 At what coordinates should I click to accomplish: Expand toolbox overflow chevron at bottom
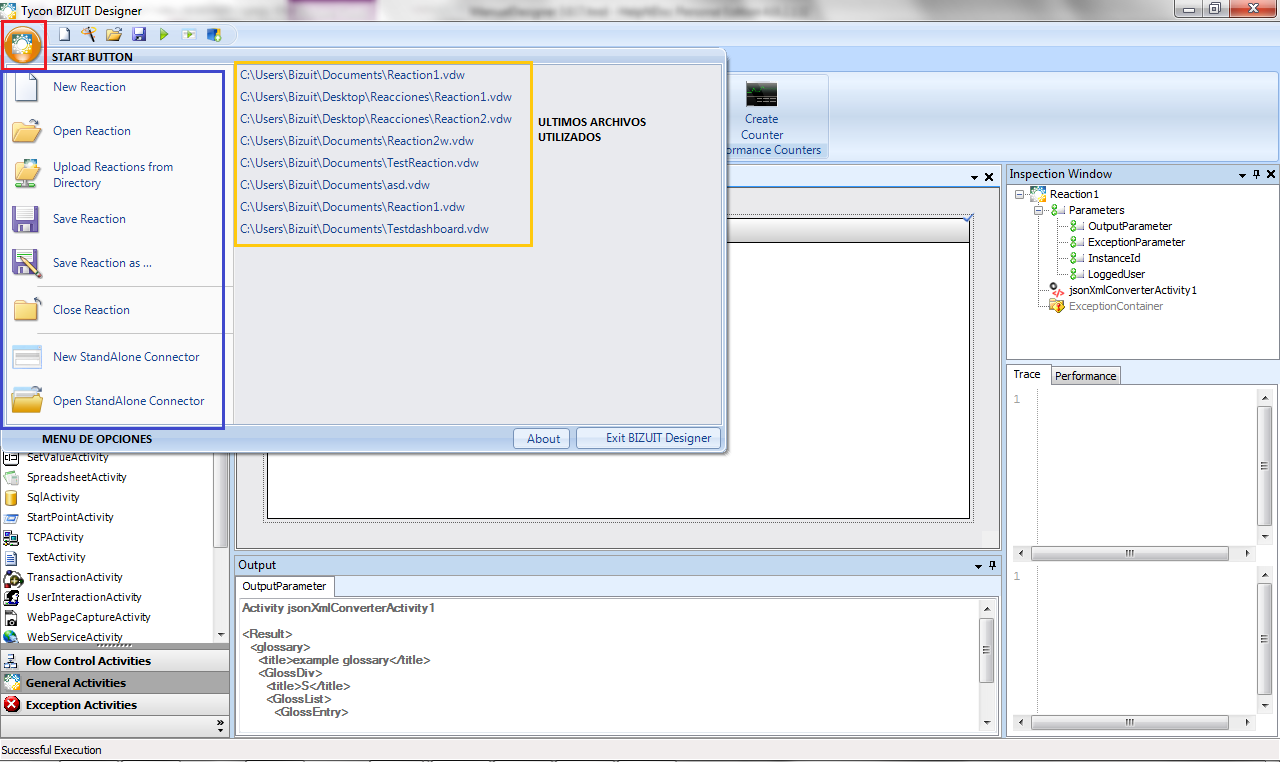point(221,725)
